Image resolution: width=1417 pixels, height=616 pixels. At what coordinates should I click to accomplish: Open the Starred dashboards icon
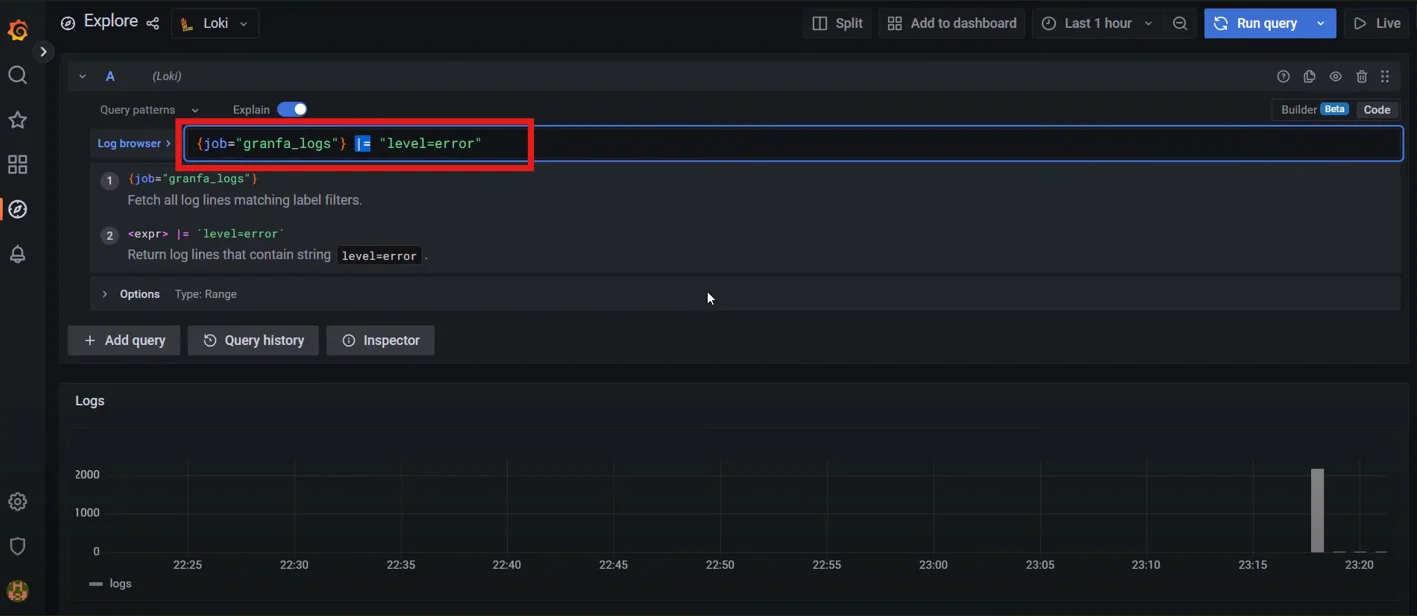[17, 119]
